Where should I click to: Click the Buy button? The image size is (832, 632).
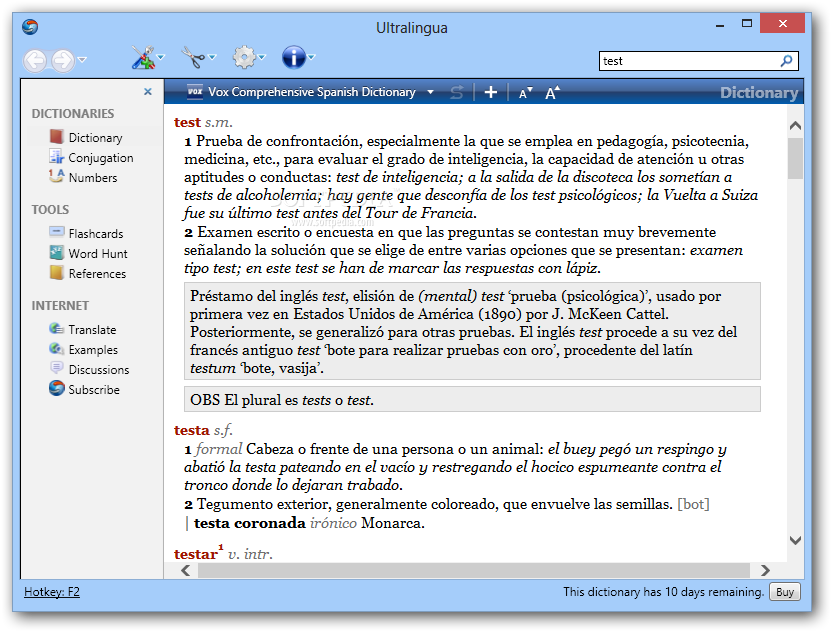[x=785, y=592]
